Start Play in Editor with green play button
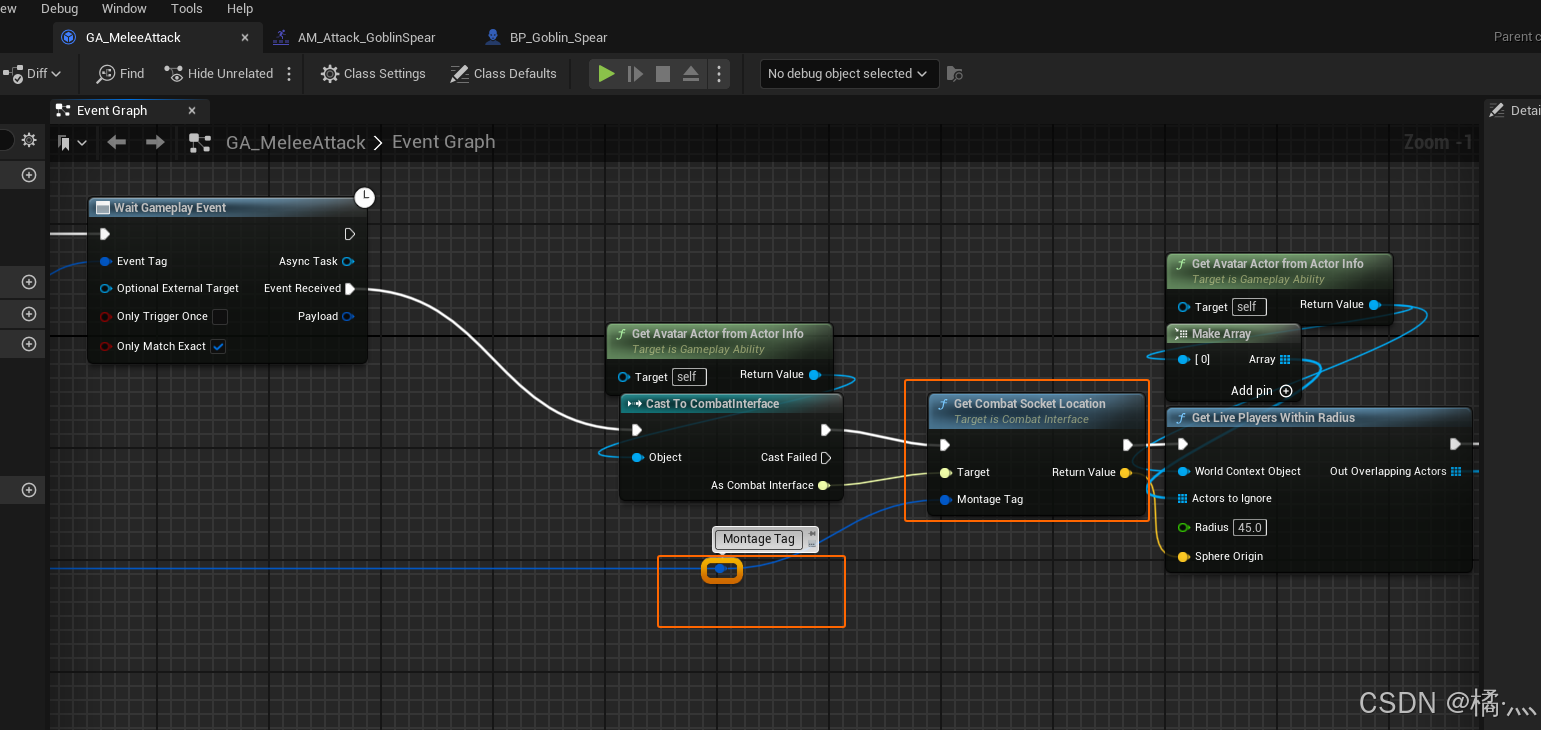The image size is (1541, 730). click(606, 74)
